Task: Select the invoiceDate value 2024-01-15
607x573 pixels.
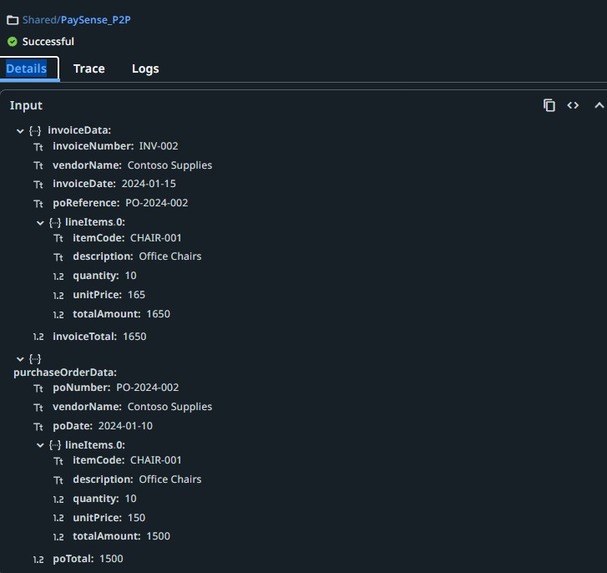Action: [149, 184]
